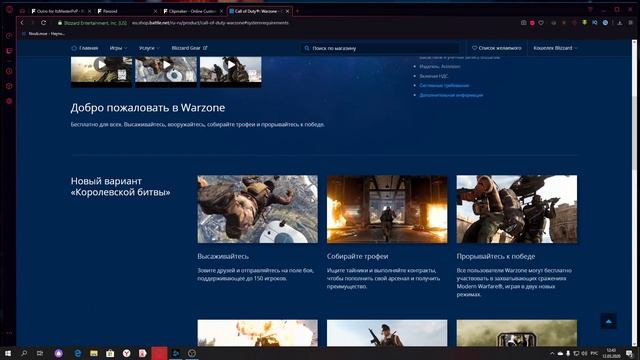Open the browser downloads icon
The width and height of the screenshot is (640, 360).
tap(620, 23)
